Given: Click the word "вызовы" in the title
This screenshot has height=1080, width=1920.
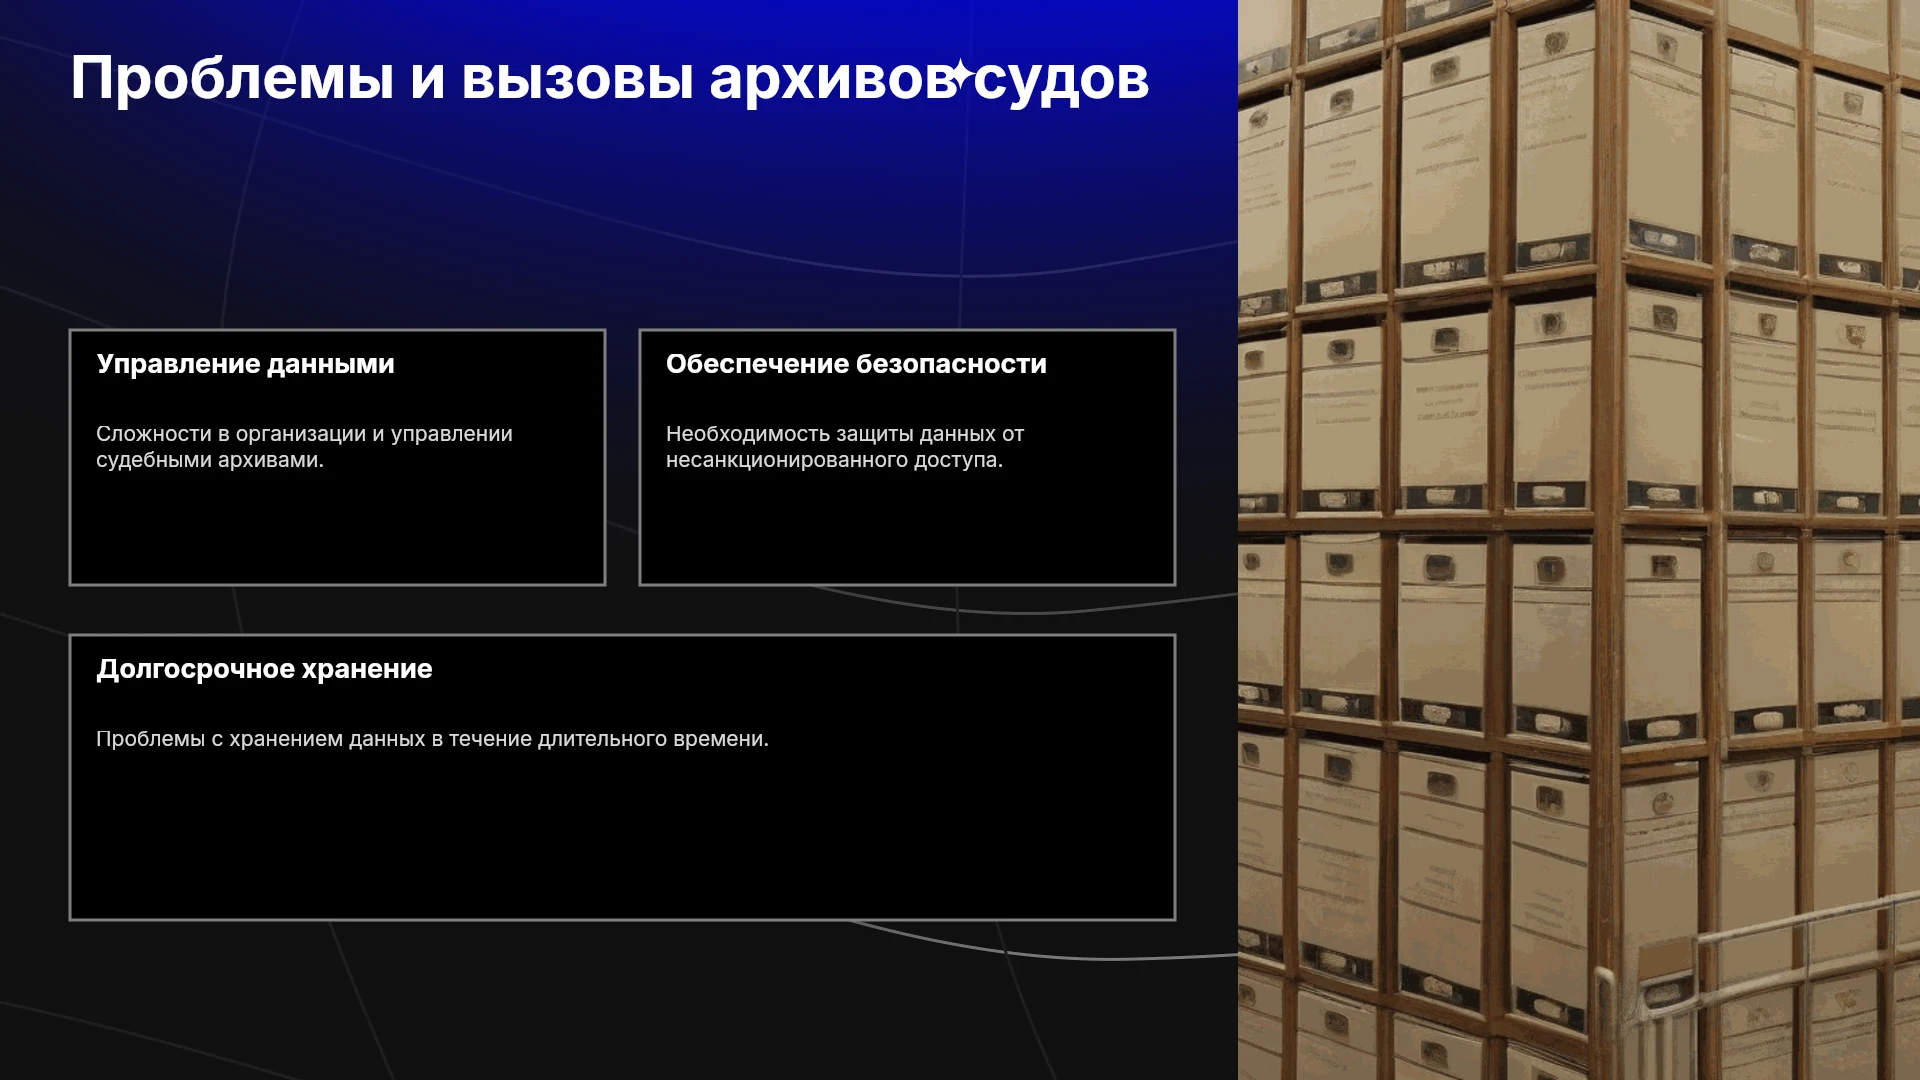Looking at the screenshot, I should (x=577, y=78).
